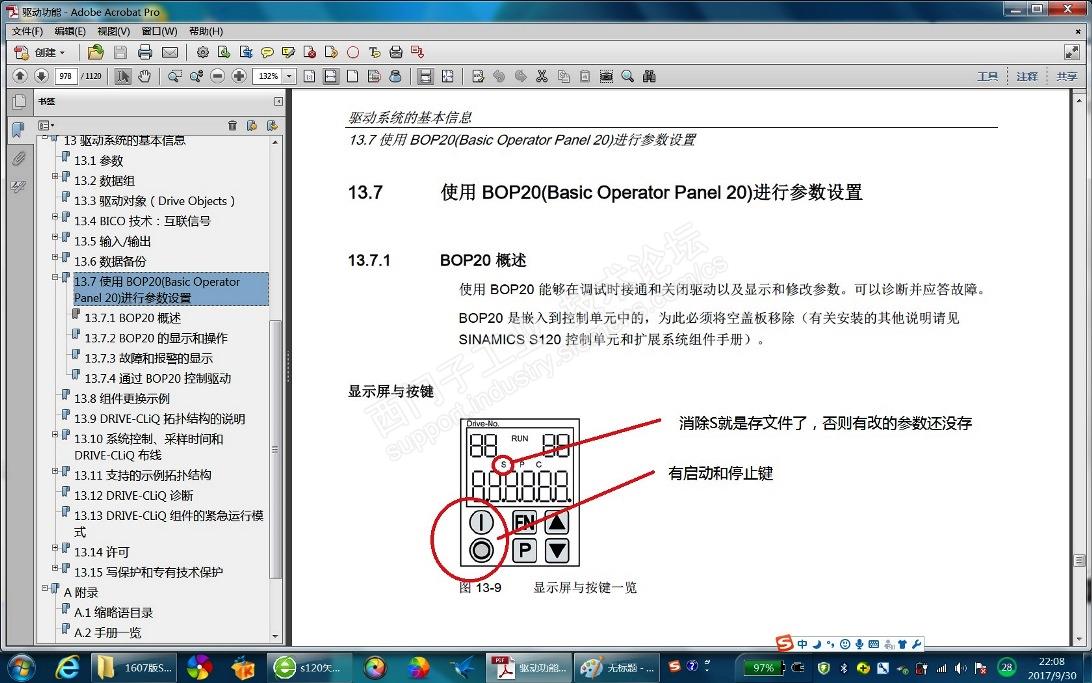1092x683 pixels.
Task: Collapse the bookmarks panel with its close button
Action: coord(279,102)
